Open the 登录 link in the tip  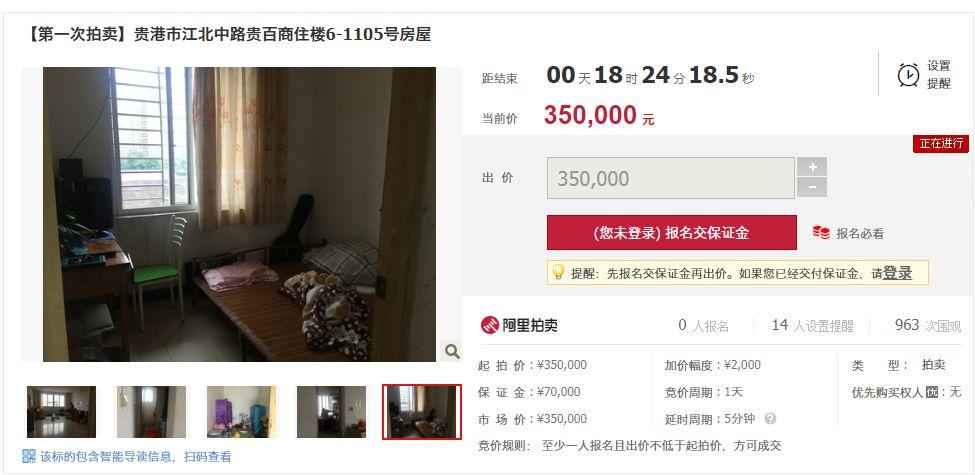coord(897,272)
